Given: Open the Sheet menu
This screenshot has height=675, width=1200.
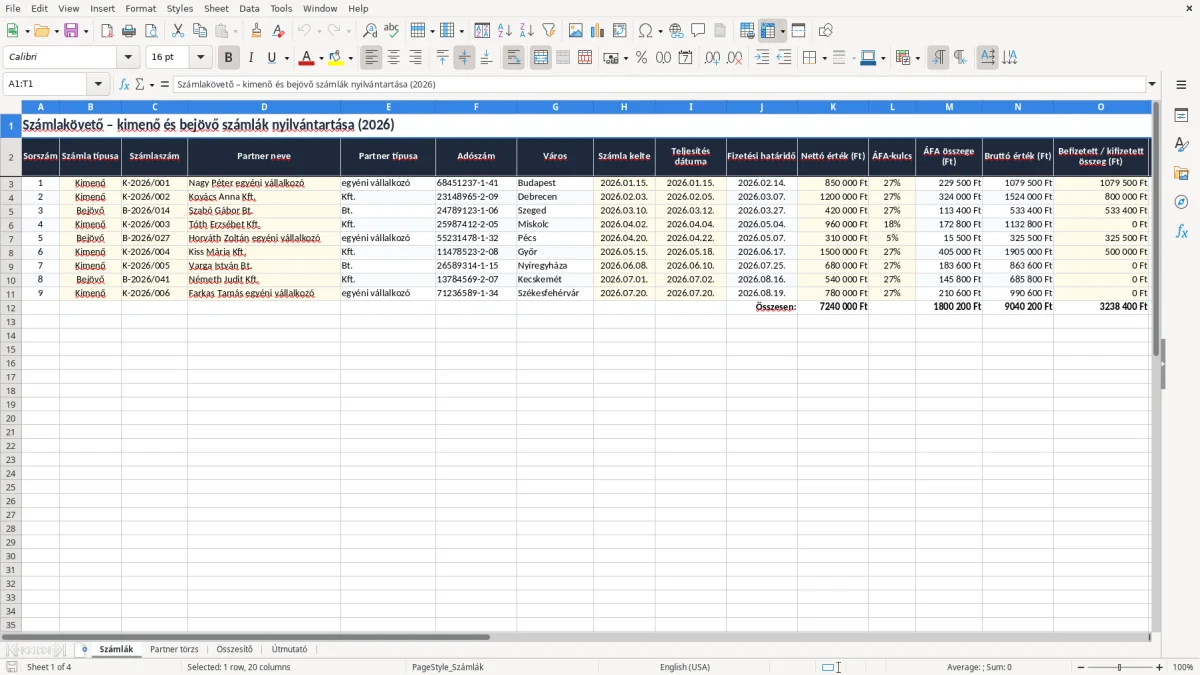Looking at the screenshot, I should tap(216, 8).
